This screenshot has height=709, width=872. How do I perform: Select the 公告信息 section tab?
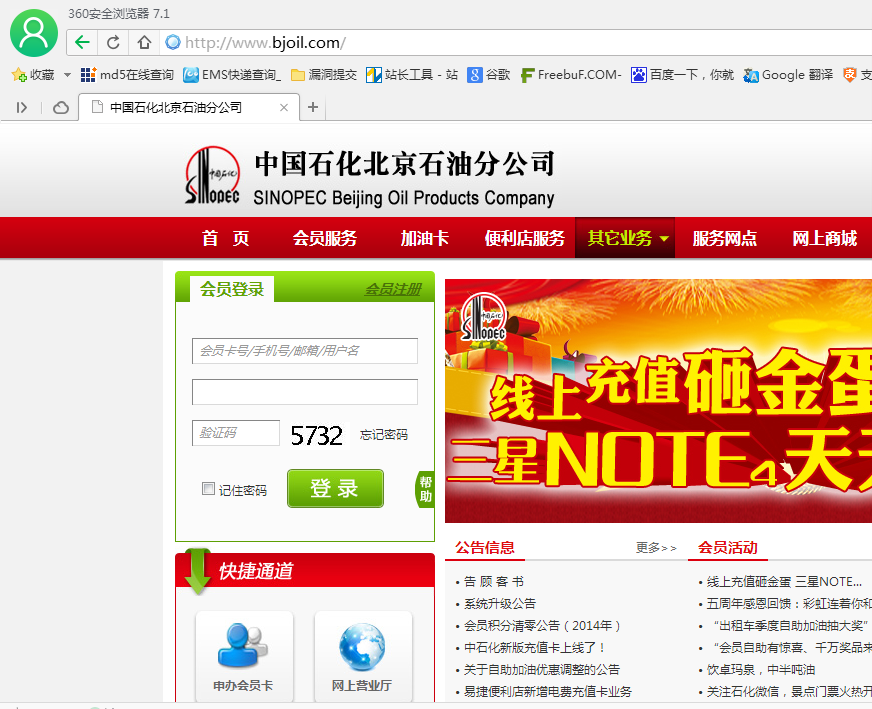tap(485, 548)
